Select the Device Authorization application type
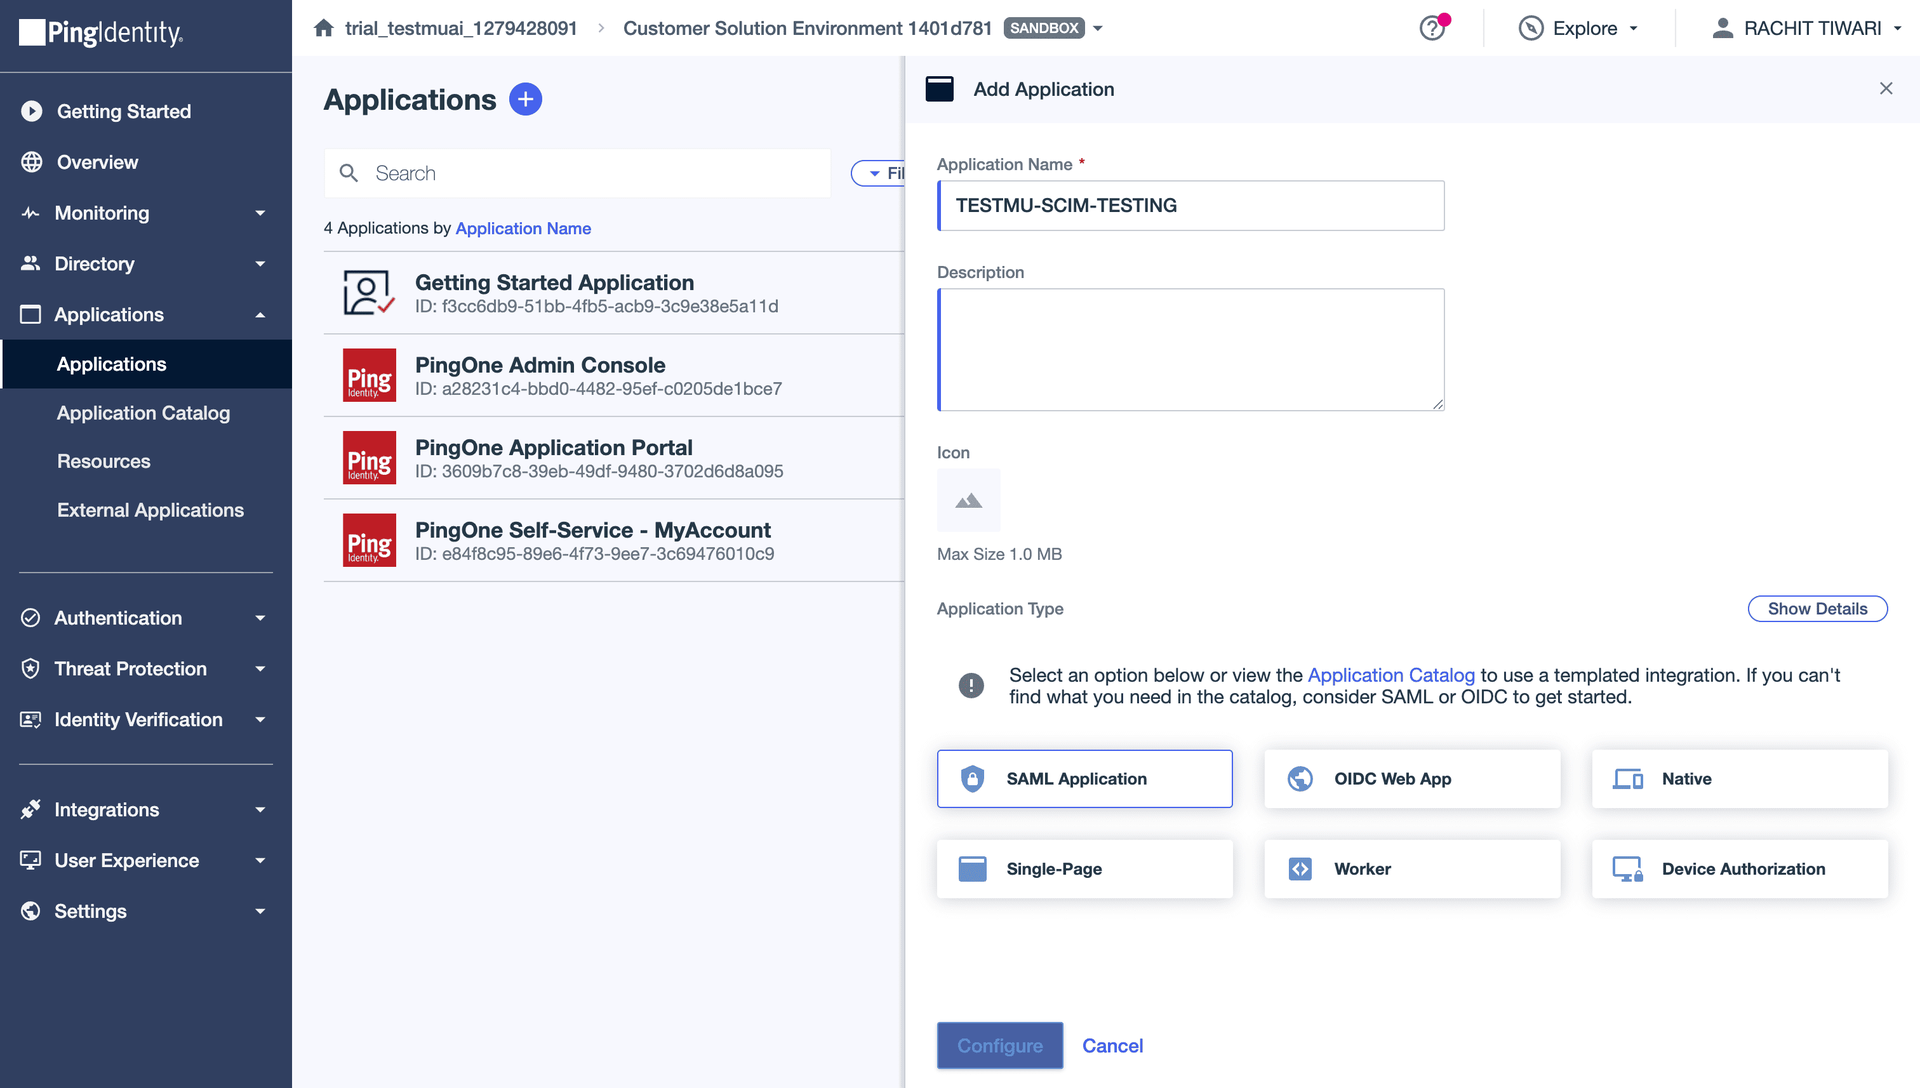1920x1088 pixels. click(1739, 869)
